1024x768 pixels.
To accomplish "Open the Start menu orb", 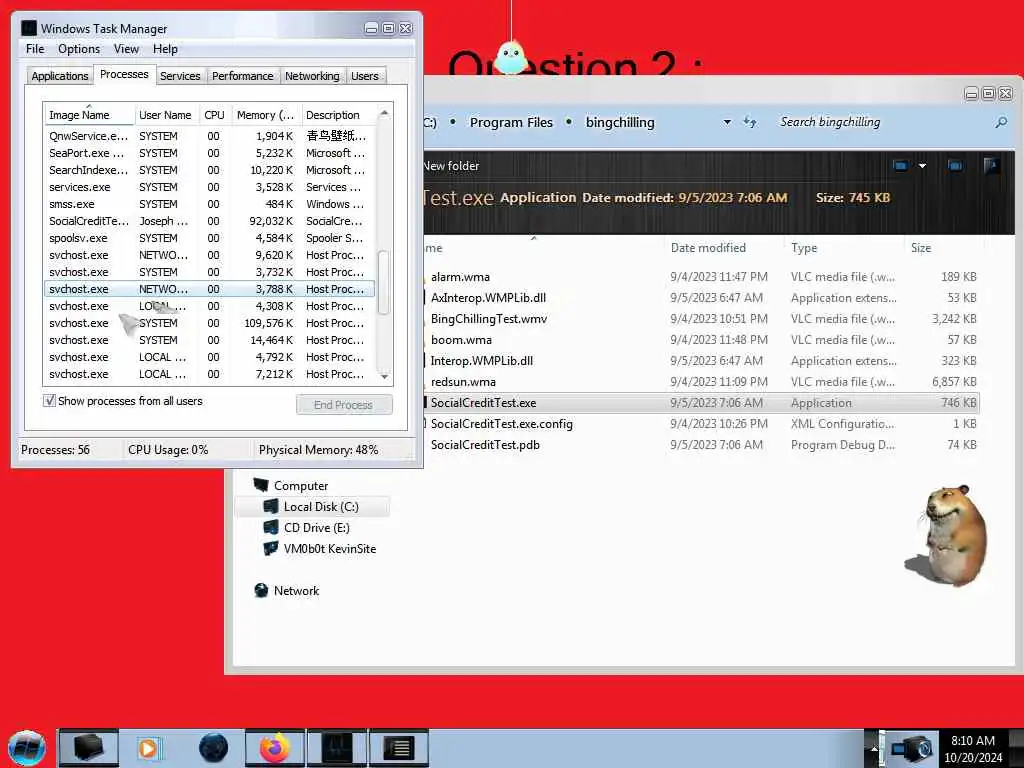I will (x=27, y=748).
